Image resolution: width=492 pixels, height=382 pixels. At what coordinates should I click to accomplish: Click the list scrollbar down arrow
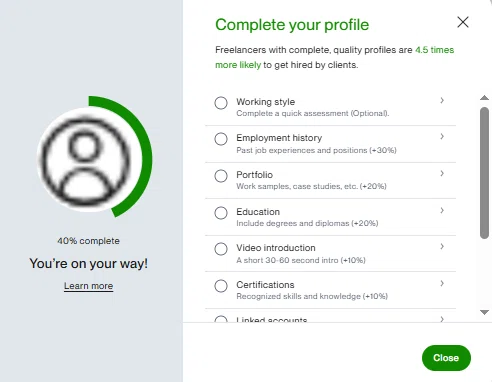pos(484,312)
